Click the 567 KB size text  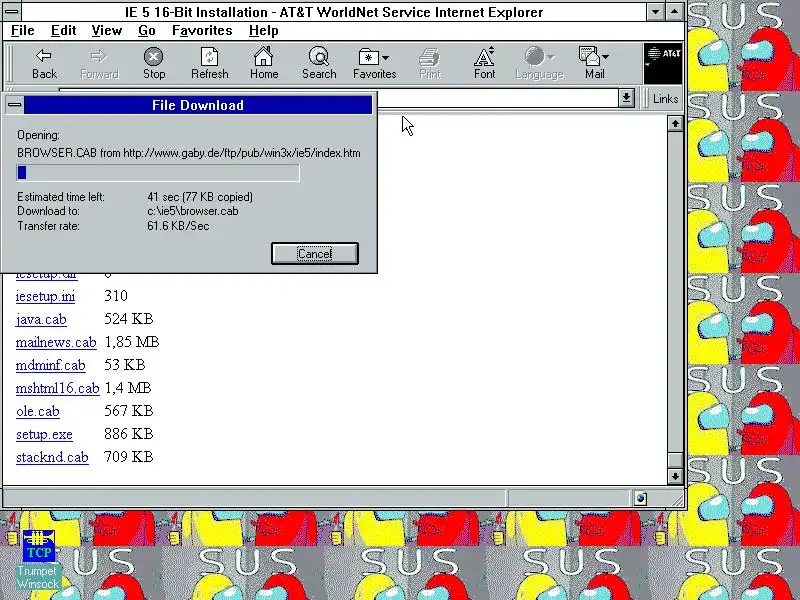pyautogui.click(x=129, y=411)
